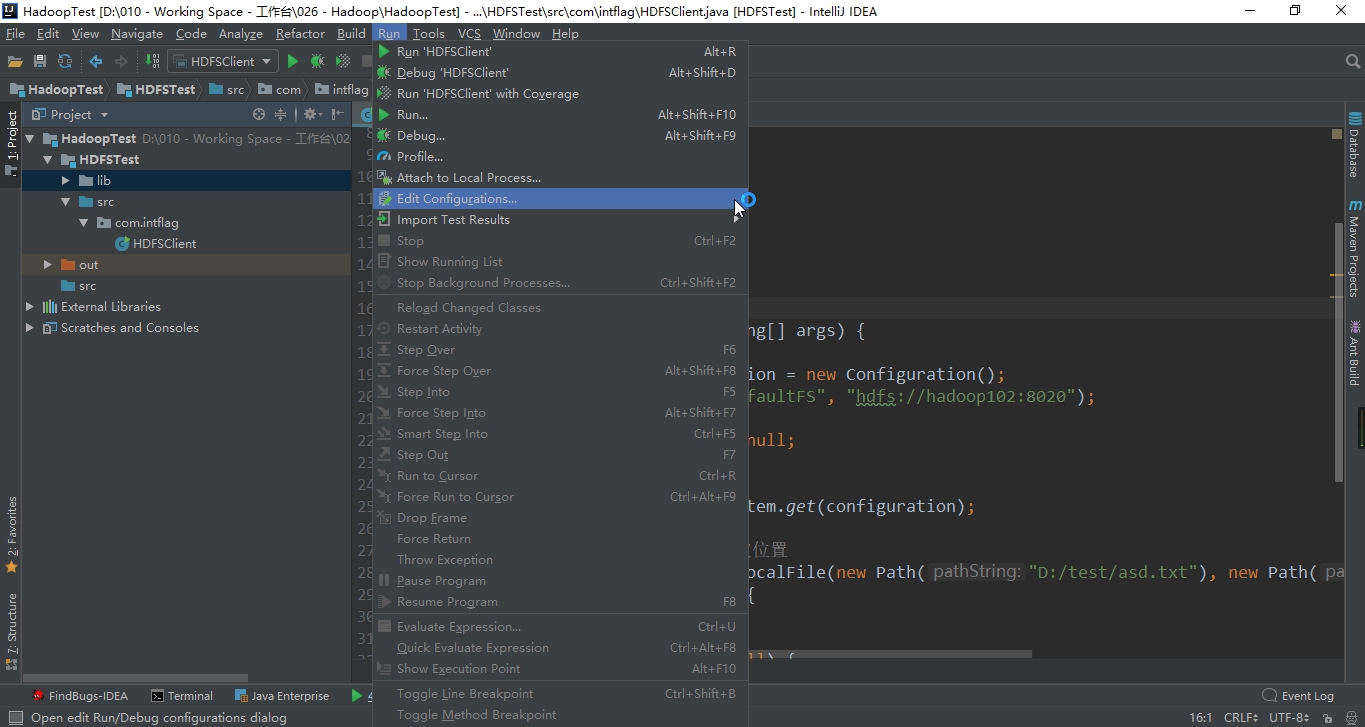Toggle tool window buttons square icon
The height and width of the screenshot is (727, 1365).
coord(15,718)
